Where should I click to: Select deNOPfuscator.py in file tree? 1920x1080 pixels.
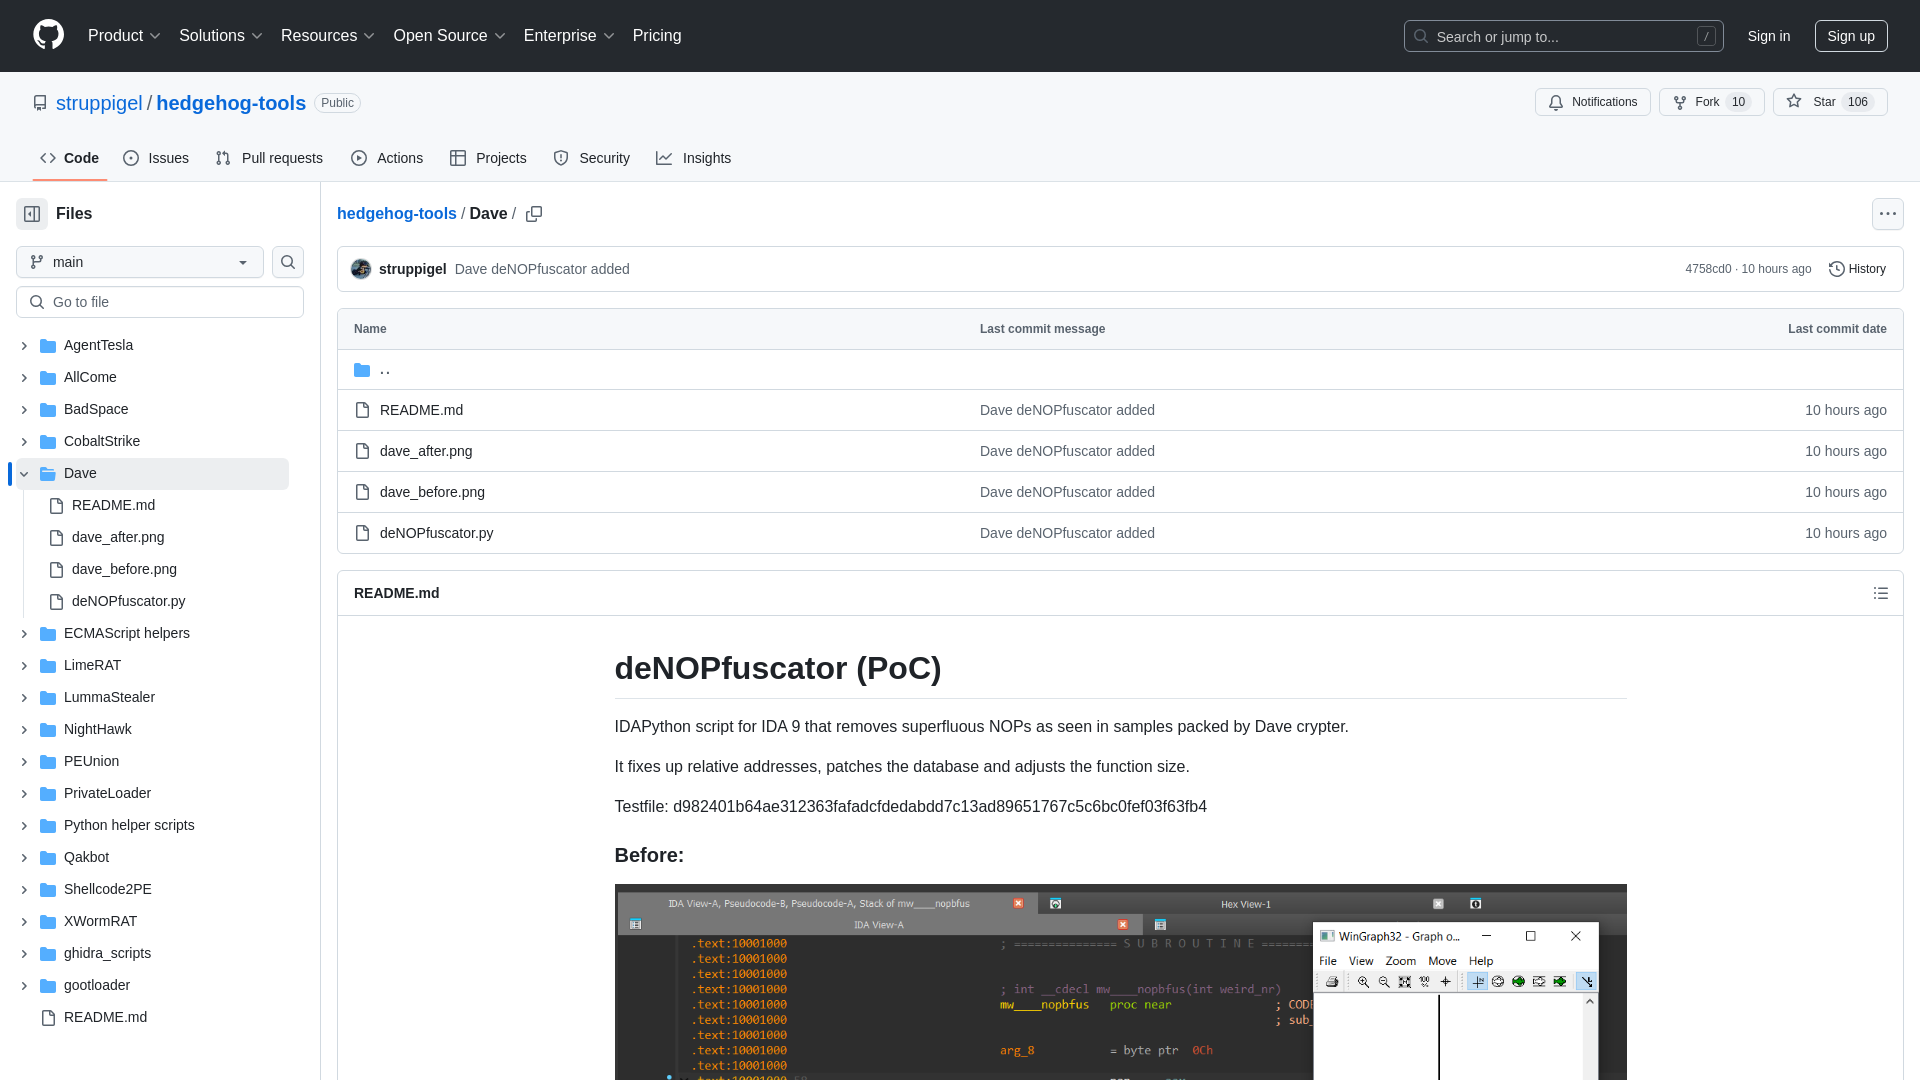pos(128,602)
